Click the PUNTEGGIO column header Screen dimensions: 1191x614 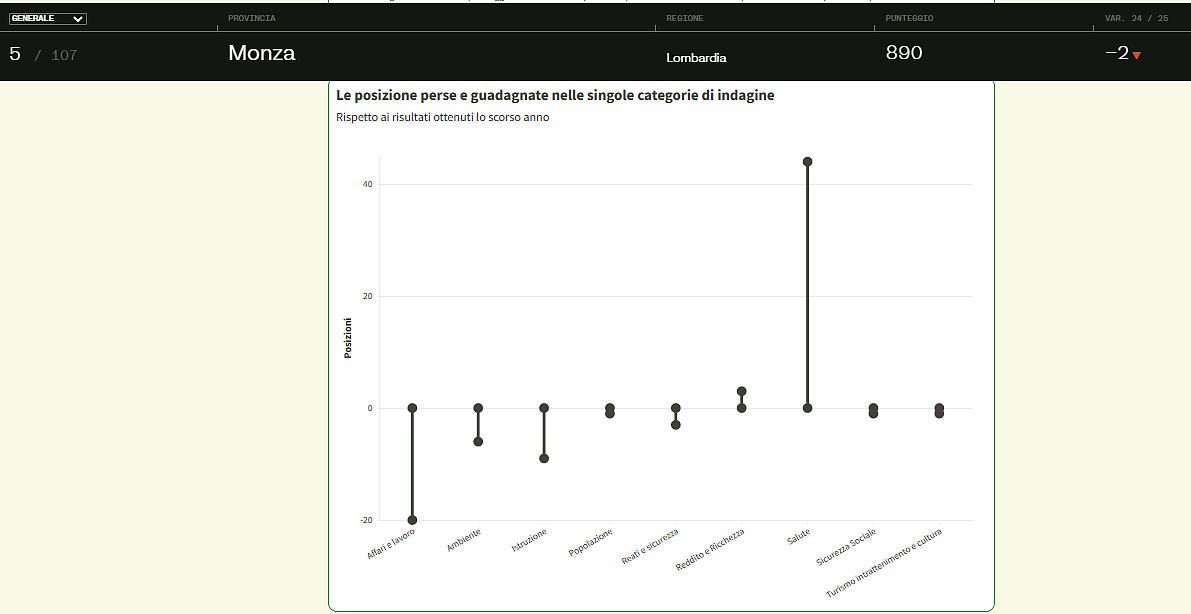[909, 19]
